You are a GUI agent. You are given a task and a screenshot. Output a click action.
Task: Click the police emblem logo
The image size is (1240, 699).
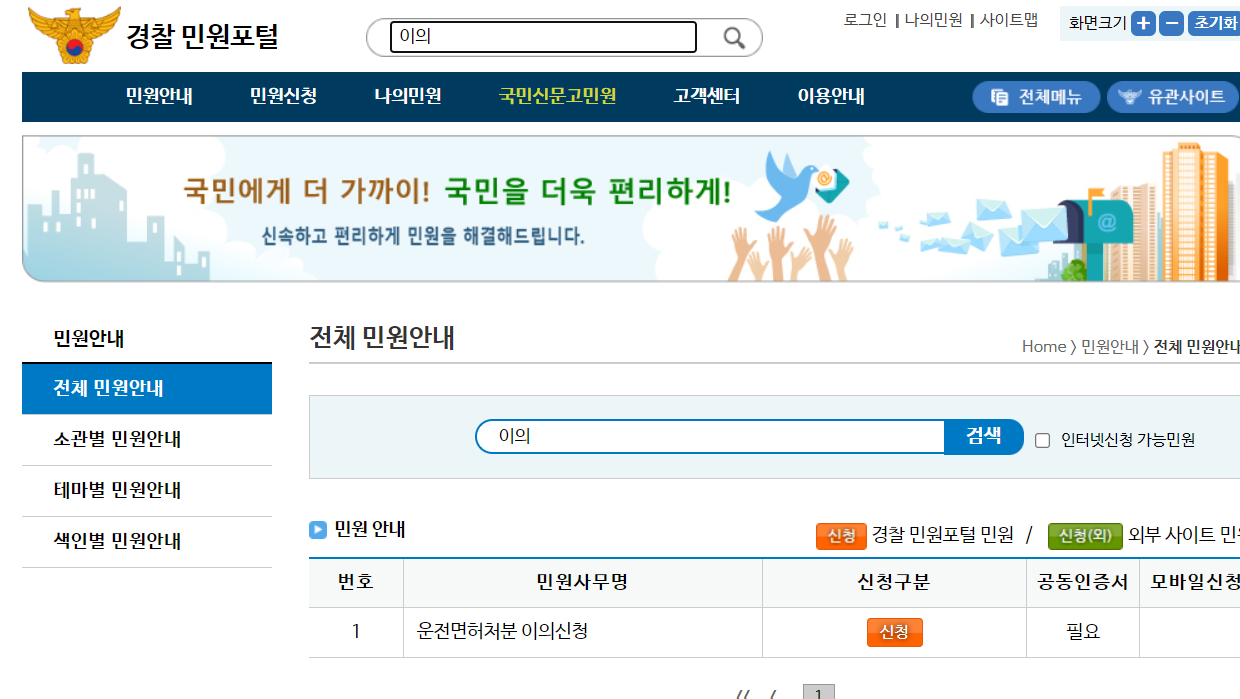[74, 36]
